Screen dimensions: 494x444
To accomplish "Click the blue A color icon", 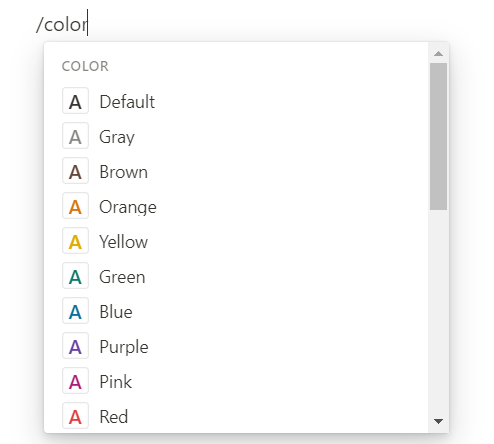I will [x=75, y=311].
